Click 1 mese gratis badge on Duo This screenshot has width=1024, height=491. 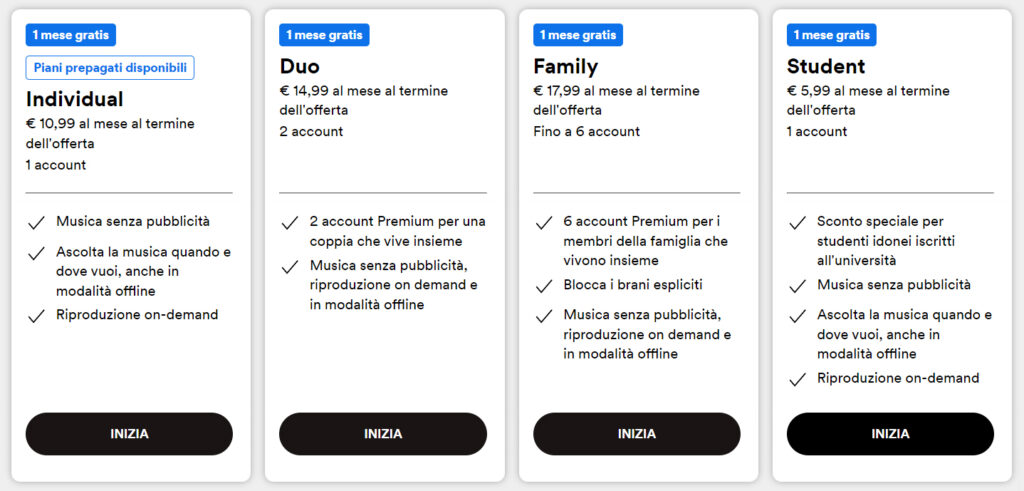coord(324,35)
